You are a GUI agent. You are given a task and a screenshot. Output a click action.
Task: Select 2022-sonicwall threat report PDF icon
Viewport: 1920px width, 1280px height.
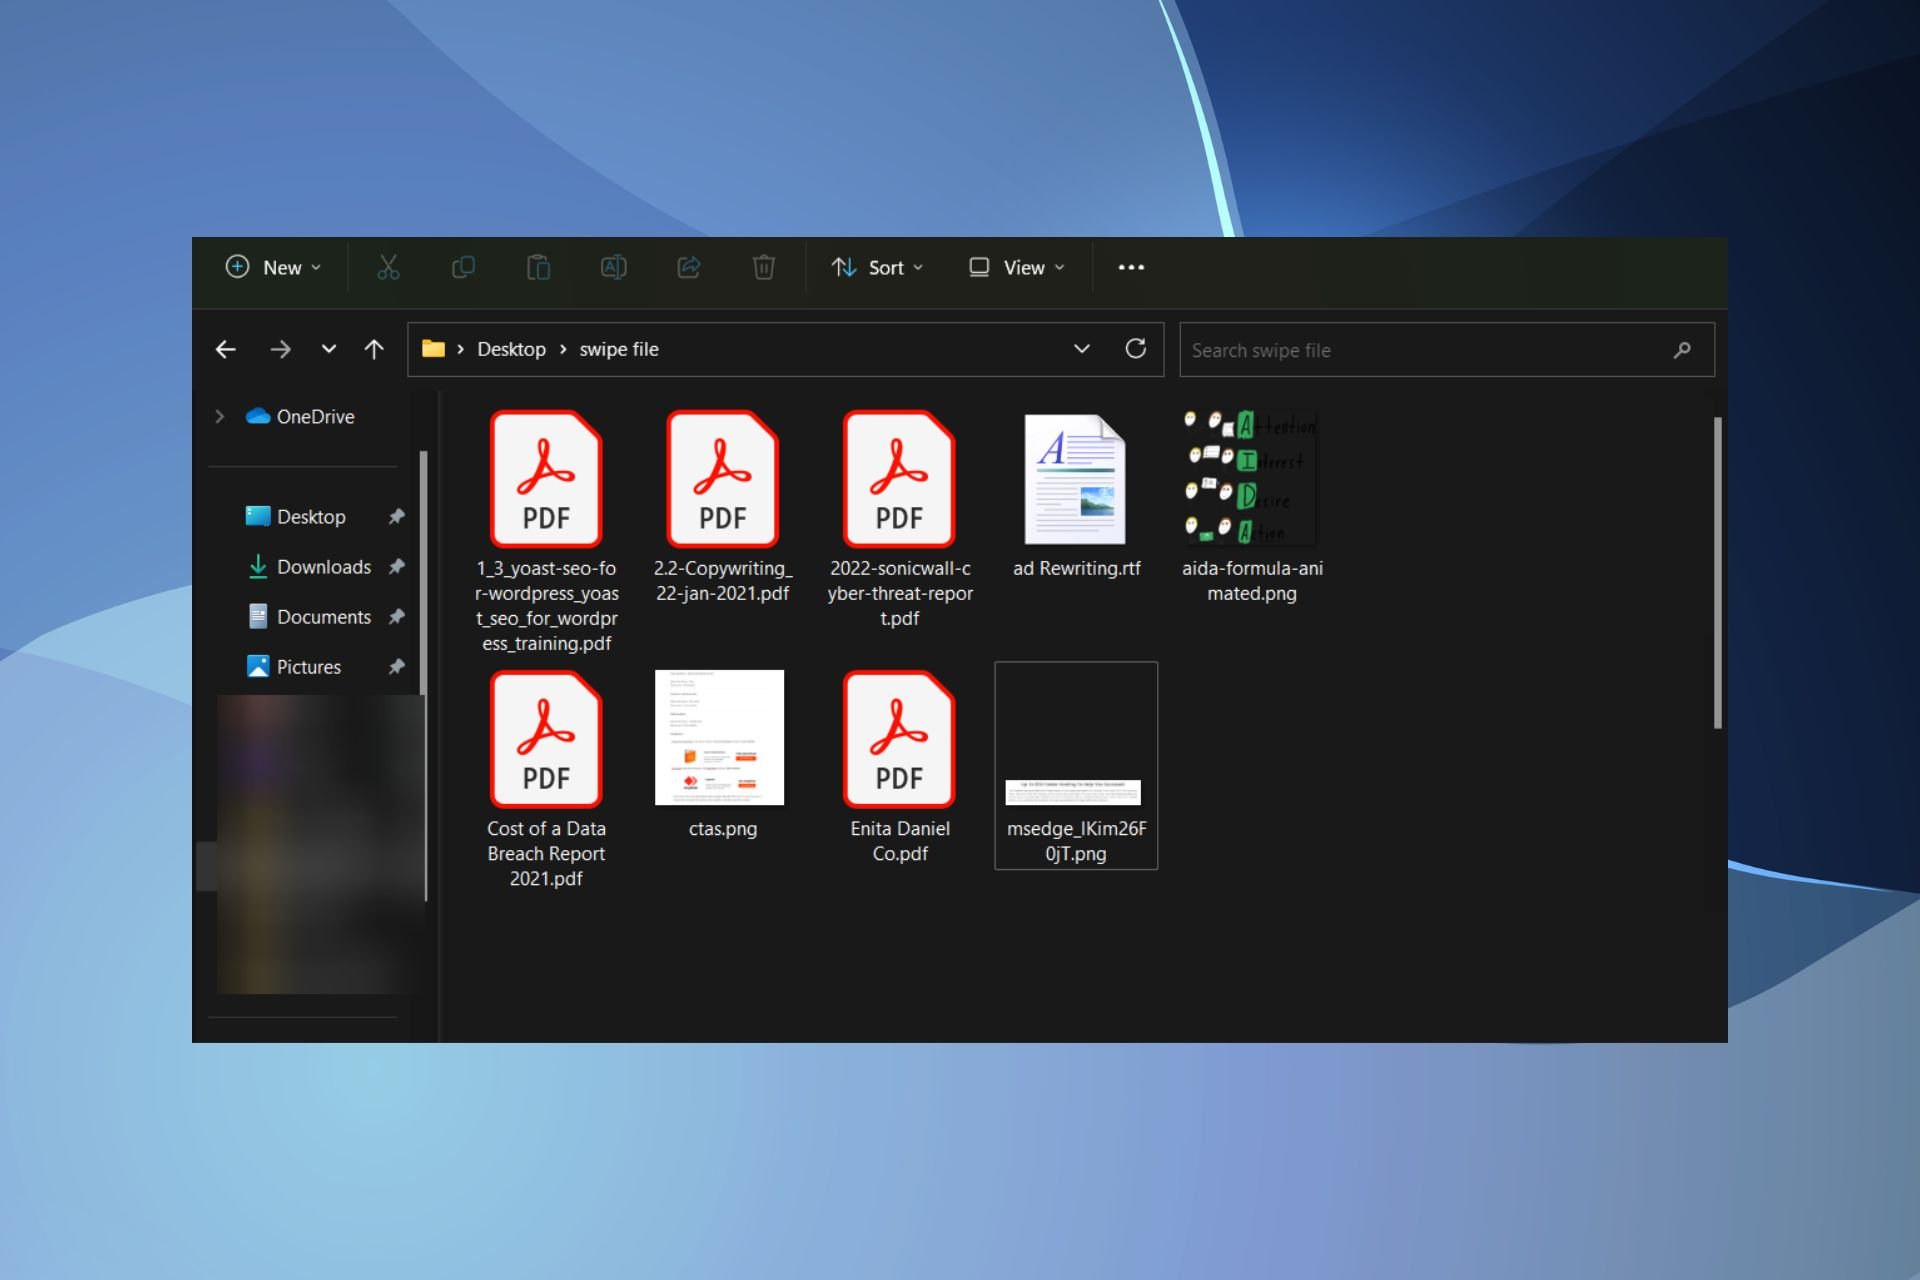pyautogui.click(x=899, y=478)
